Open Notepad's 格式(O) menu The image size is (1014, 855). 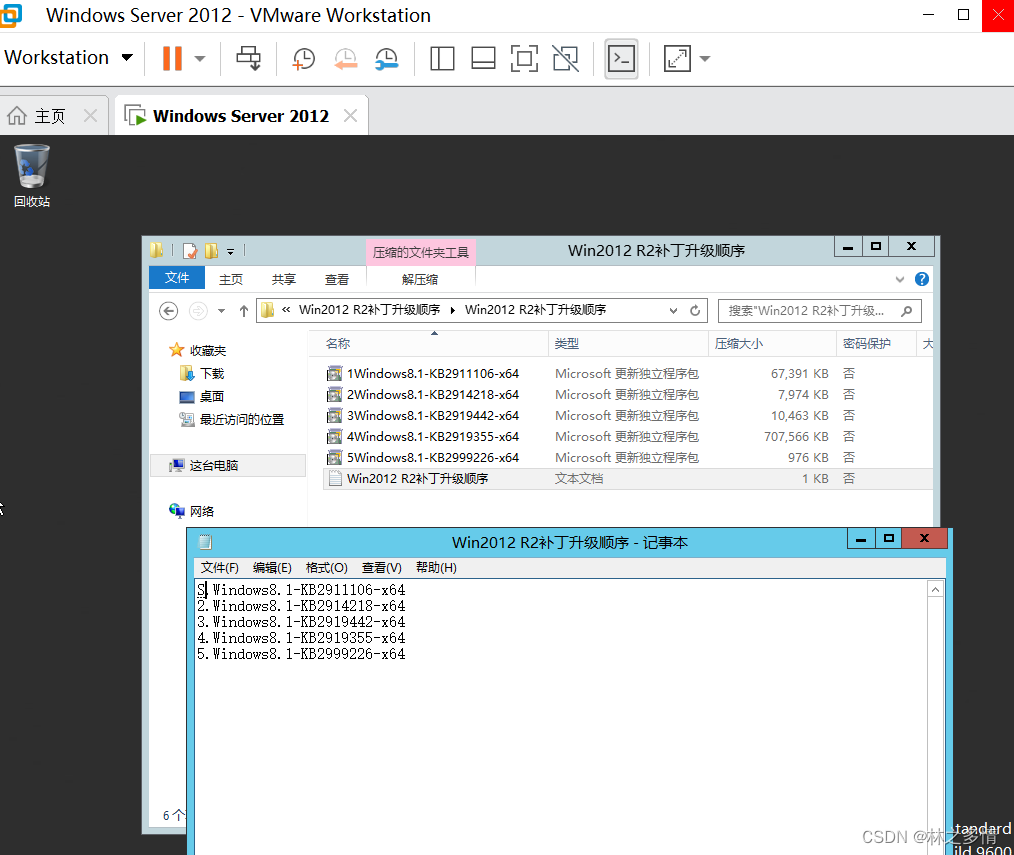click(x=327, y=568)
